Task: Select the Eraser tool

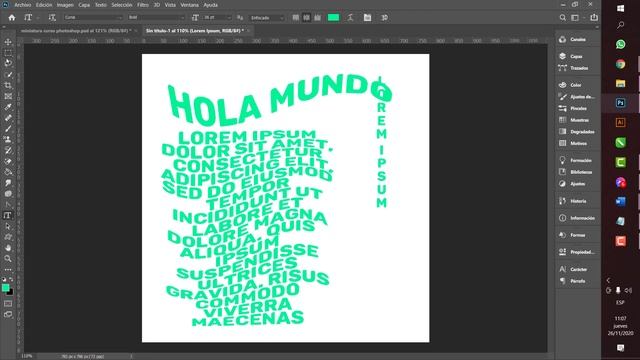Action: coord(8,161)
